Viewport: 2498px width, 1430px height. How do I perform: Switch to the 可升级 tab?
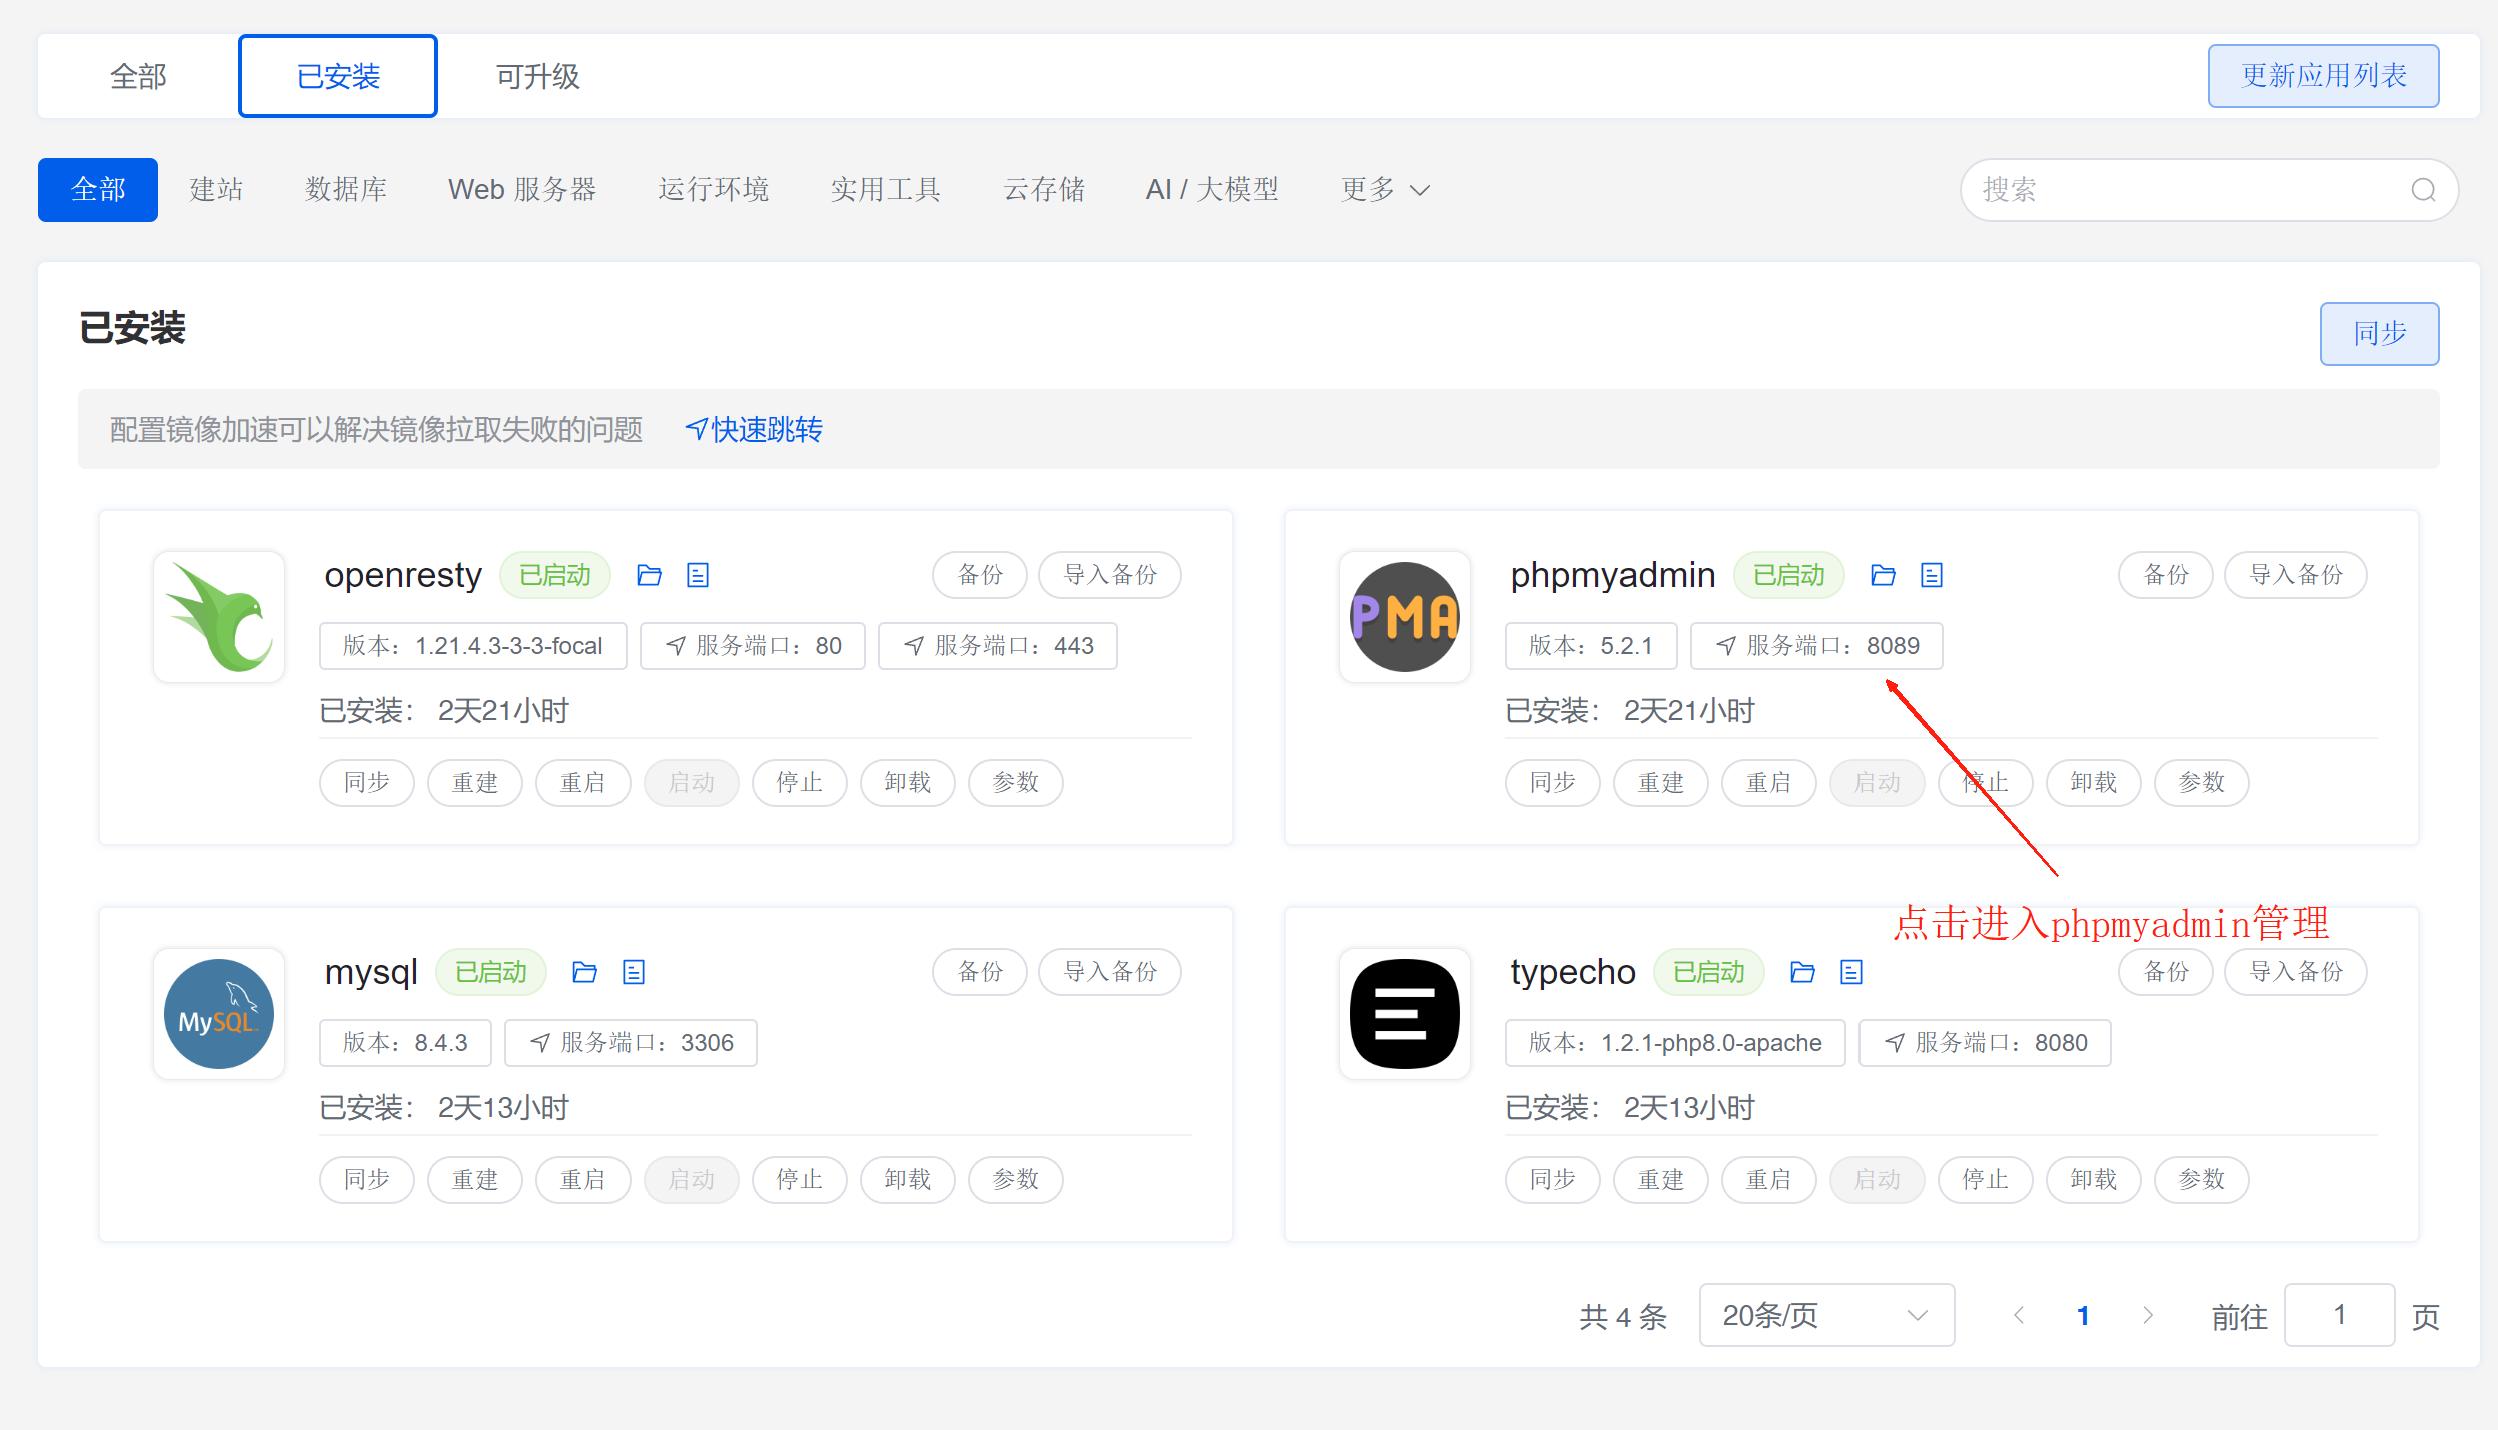pos(537,76)
